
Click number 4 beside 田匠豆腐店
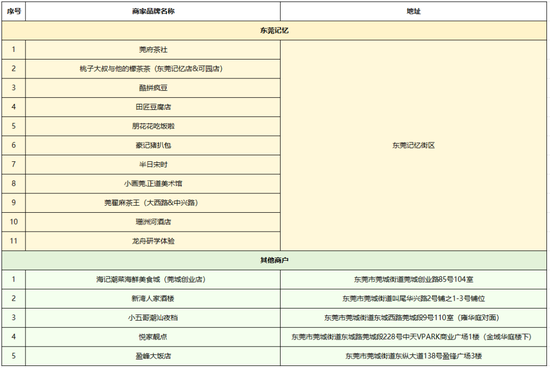point(14,107)
